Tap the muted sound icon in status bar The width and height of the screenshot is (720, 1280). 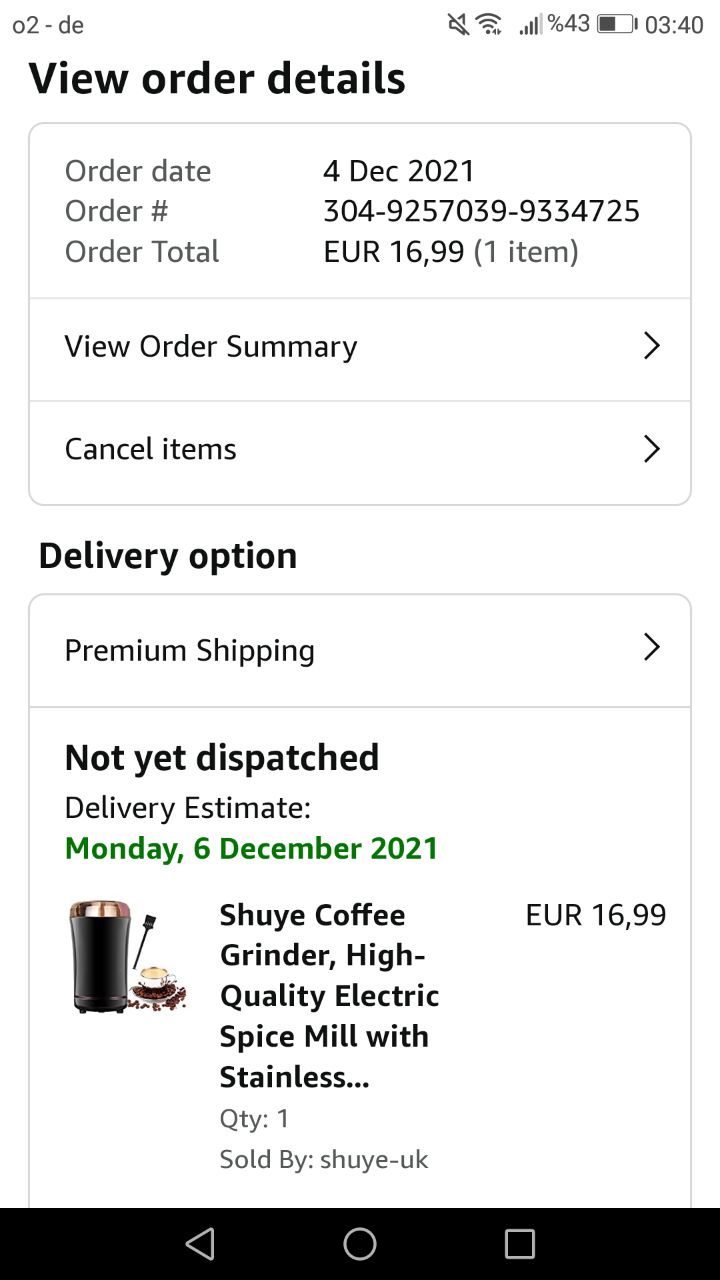458,25
